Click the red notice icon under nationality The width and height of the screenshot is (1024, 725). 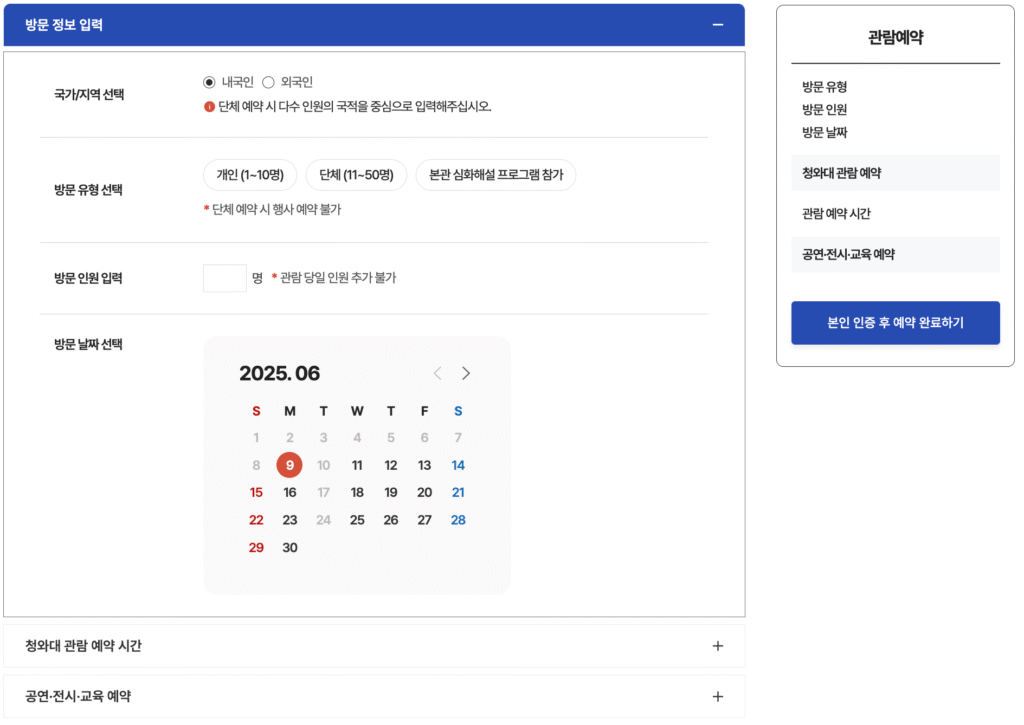[x=209, y=106]
